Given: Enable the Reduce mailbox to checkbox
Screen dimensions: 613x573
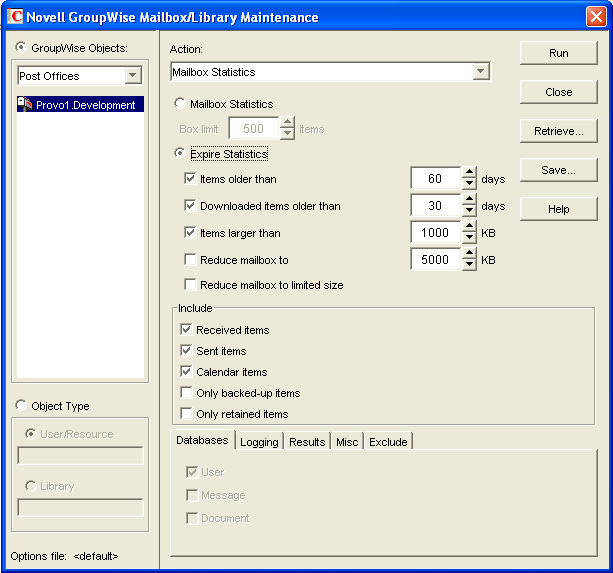Looking at the screenshot, I should (190, 260).
